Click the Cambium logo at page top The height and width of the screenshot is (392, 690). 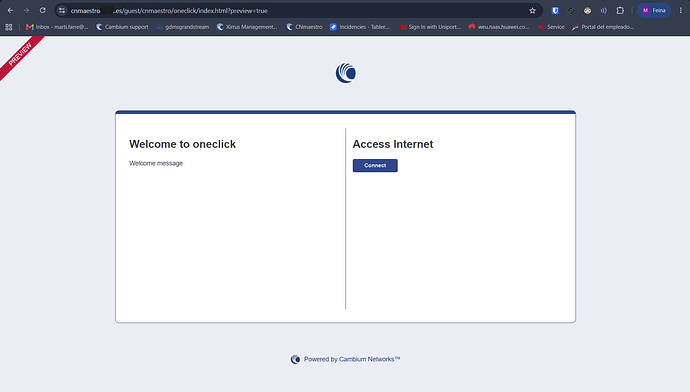[x=346, y=73]
